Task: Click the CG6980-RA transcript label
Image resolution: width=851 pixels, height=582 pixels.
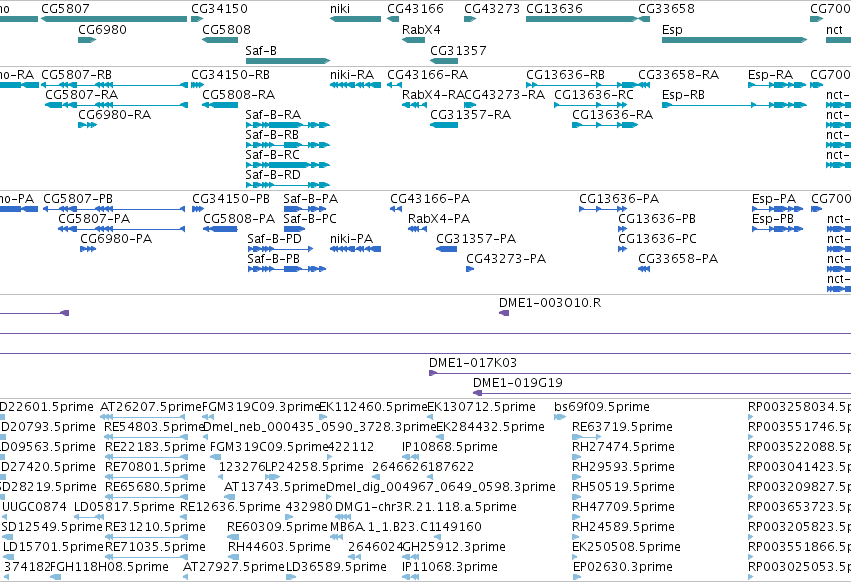Action: [x=115, y=115]
